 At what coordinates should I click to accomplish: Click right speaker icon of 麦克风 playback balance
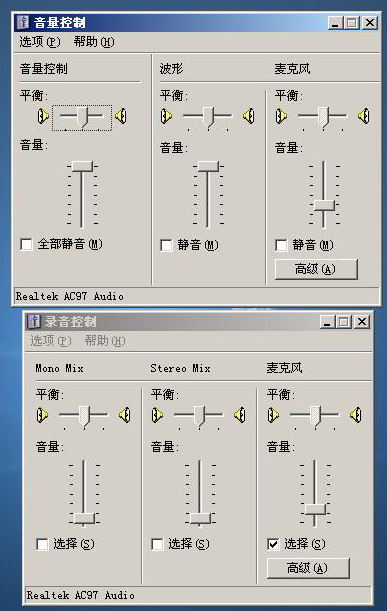364,116
